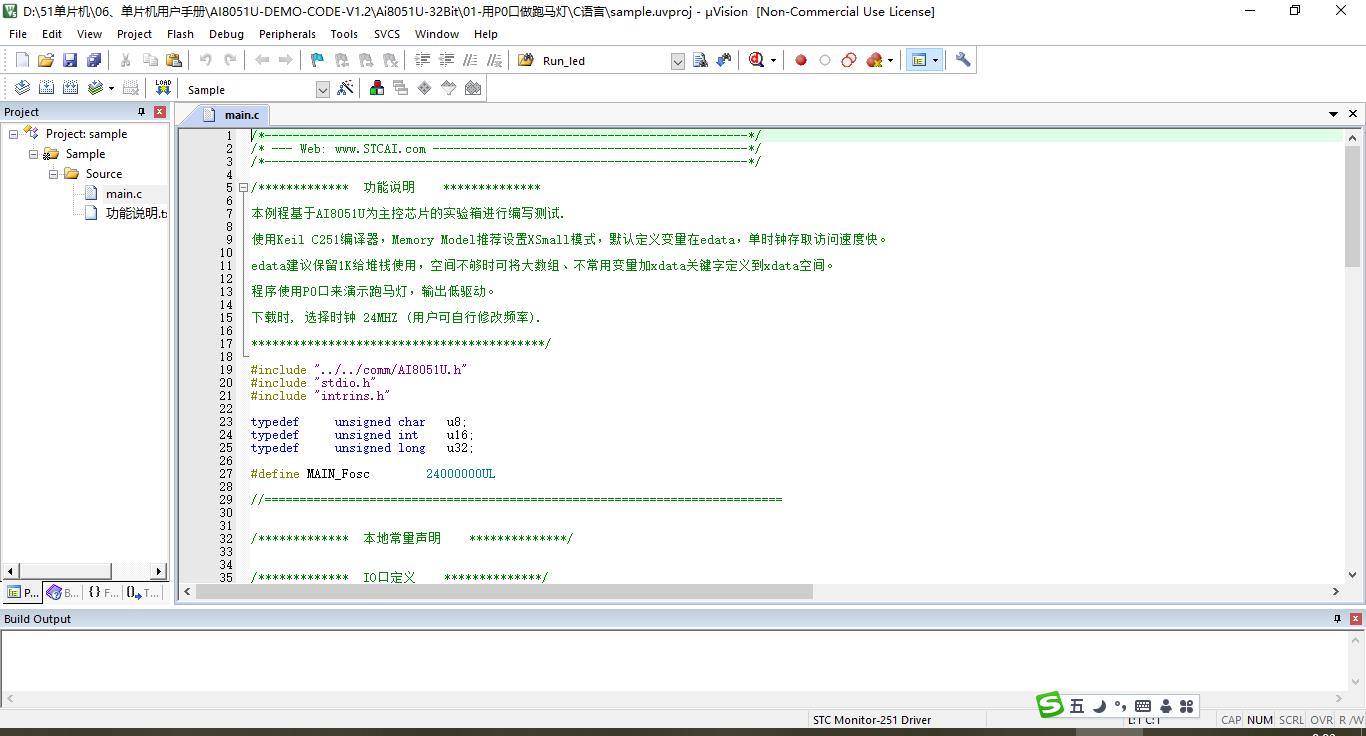Toggle pin on the Project panel
This screenshot has width=1366, height=736.
coord(141,112)
